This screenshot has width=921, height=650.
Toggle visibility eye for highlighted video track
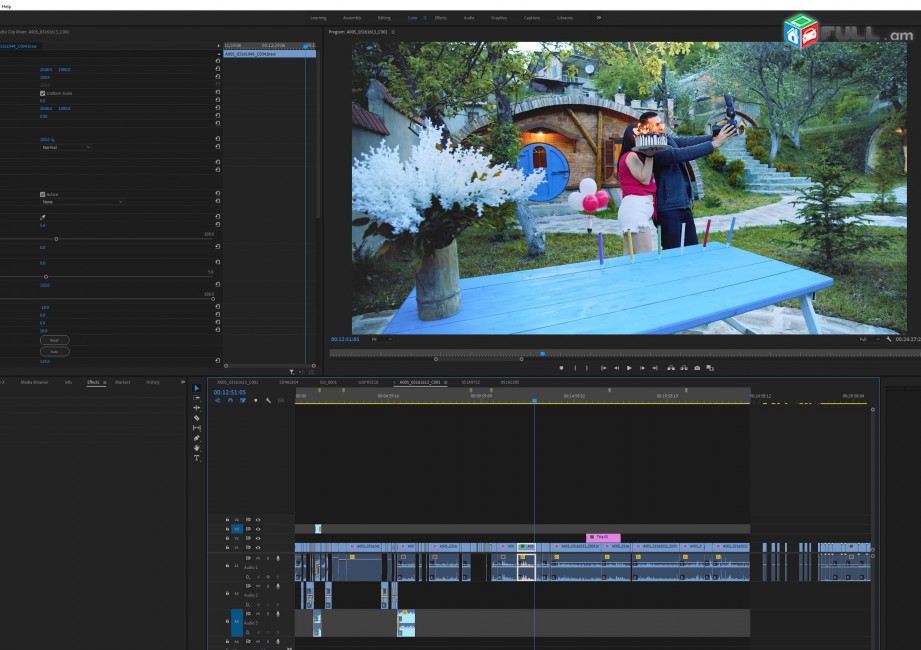[258, 529]
